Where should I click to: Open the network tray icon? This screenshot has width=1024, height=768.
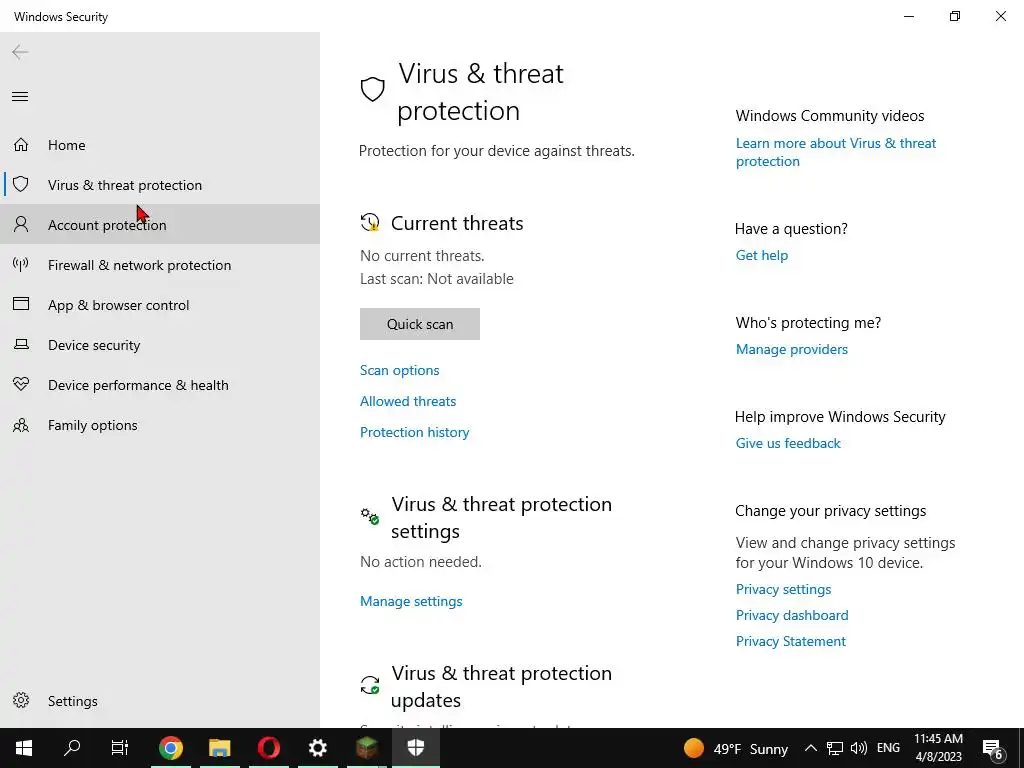(x=835, y=748)
